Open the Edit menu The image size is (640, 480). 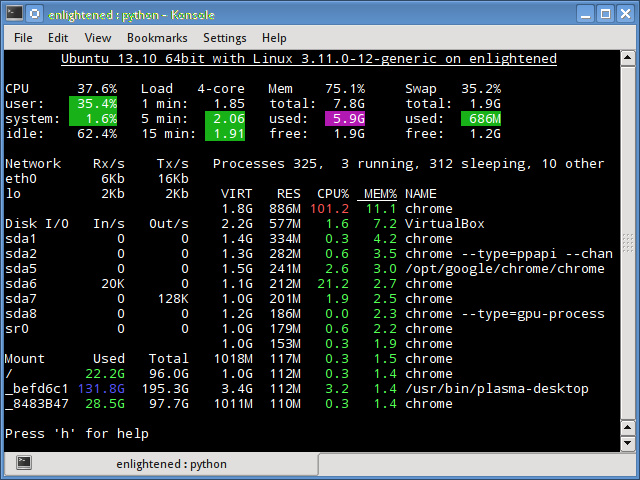(58, 38)
